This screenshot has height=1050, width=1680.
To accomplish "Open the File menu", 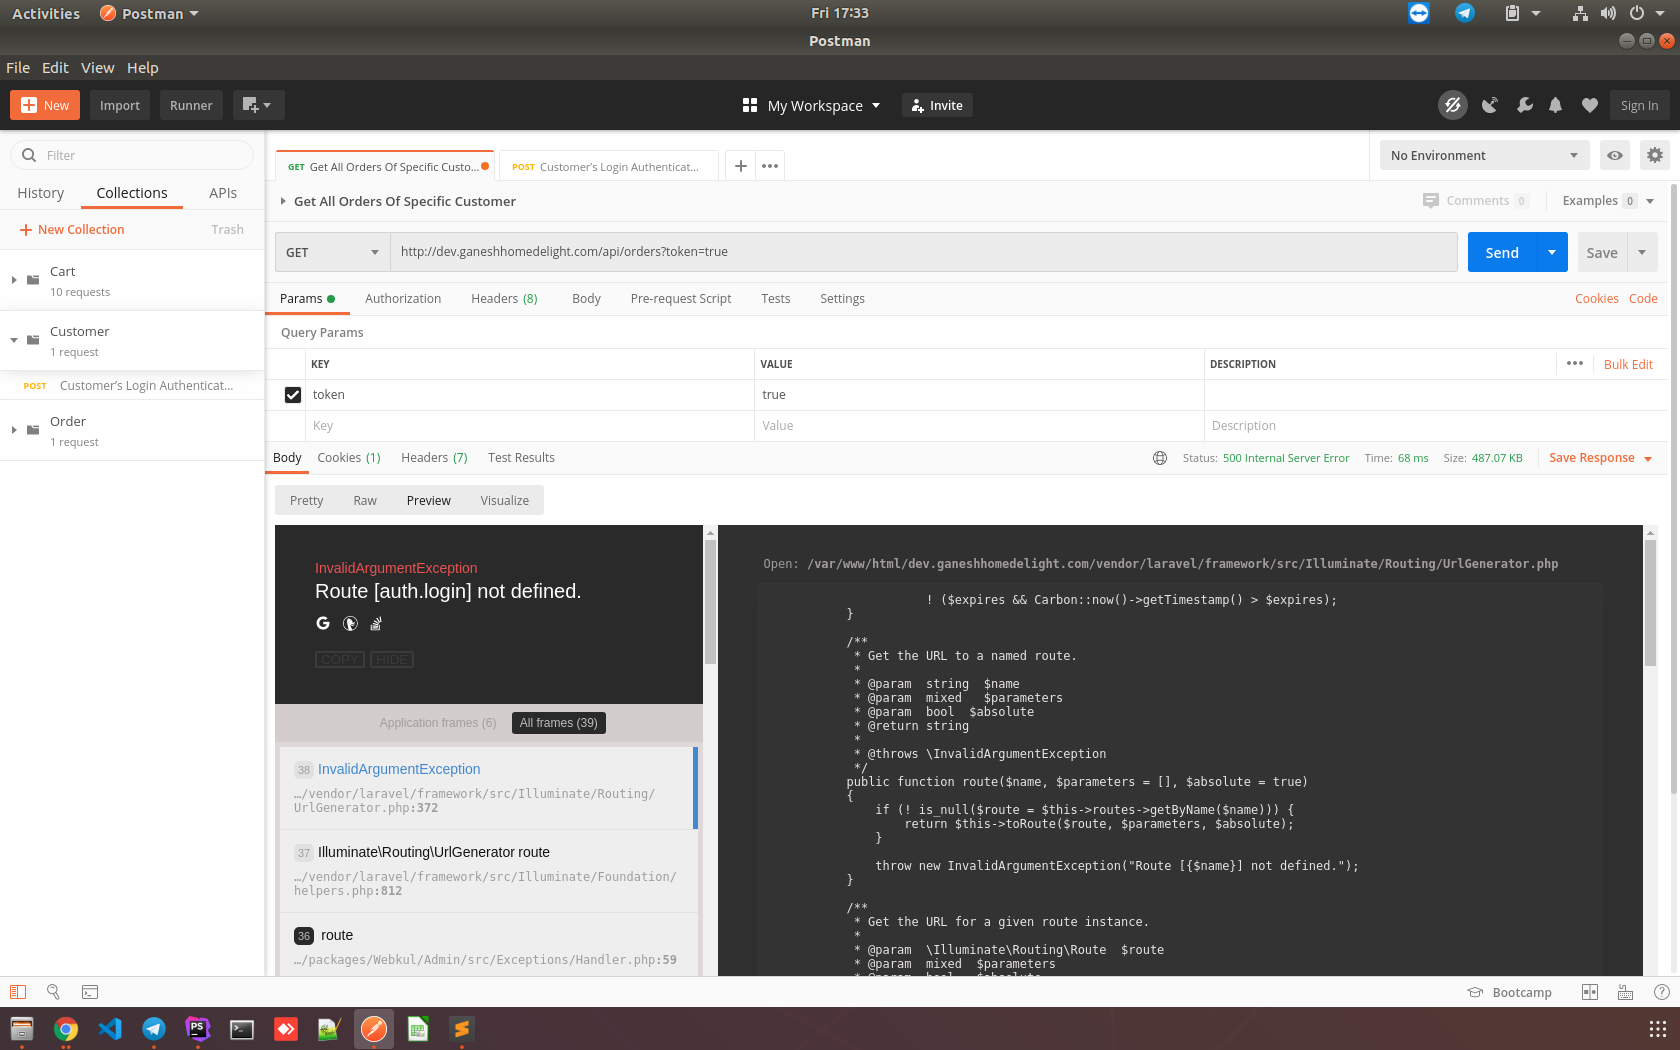I will pos(18,67).
